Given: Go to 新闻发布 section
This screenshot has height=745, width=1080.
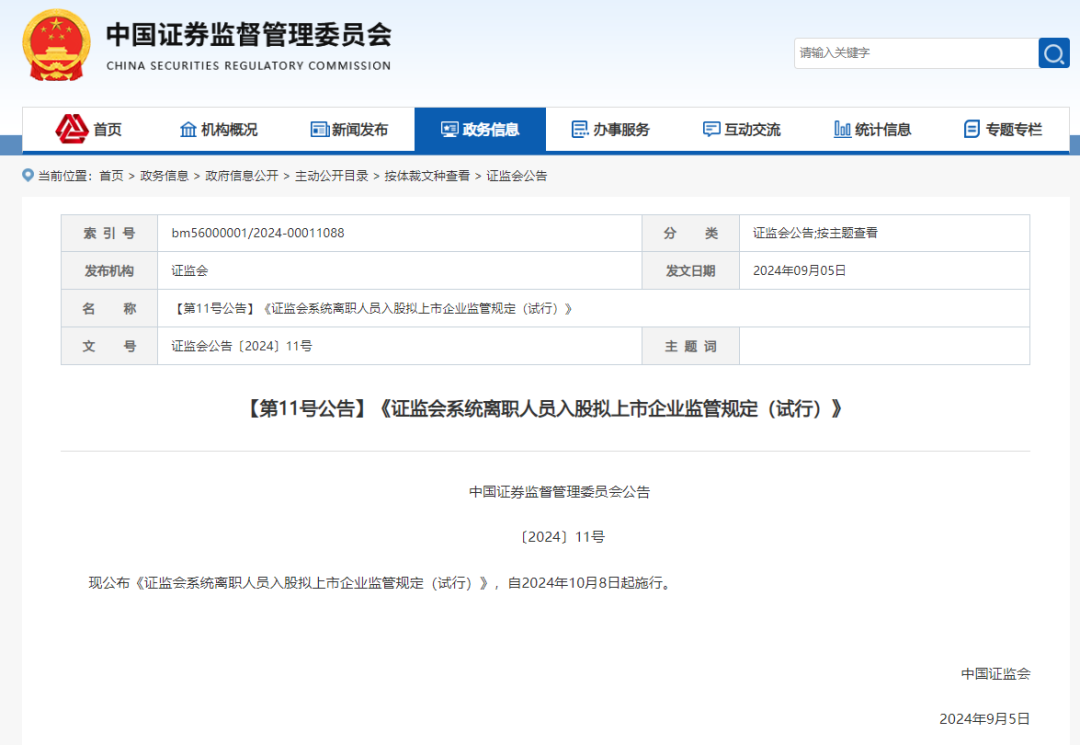Looking at the screenshot, I should click(x=349, y=129).
